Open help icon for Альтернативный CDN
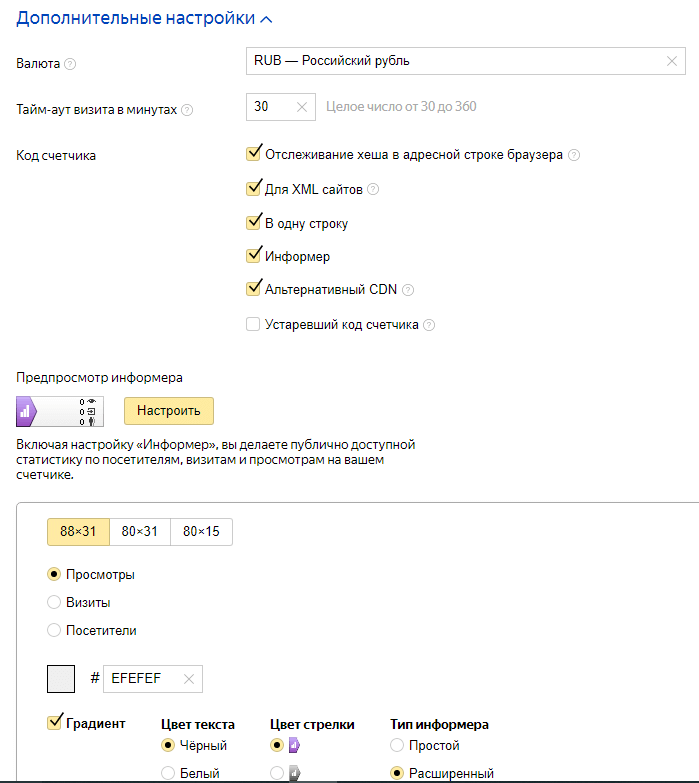The image size is (699, 783). click(408, 290)
